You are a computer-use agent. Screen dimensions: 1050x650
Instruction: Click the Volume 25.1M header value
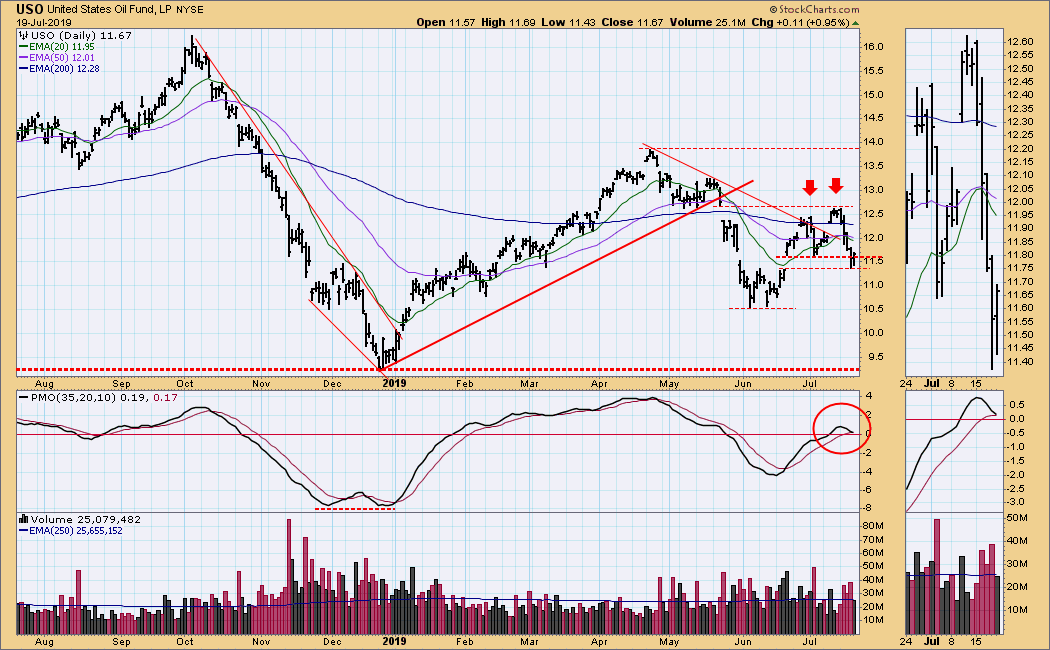point(706,22)
